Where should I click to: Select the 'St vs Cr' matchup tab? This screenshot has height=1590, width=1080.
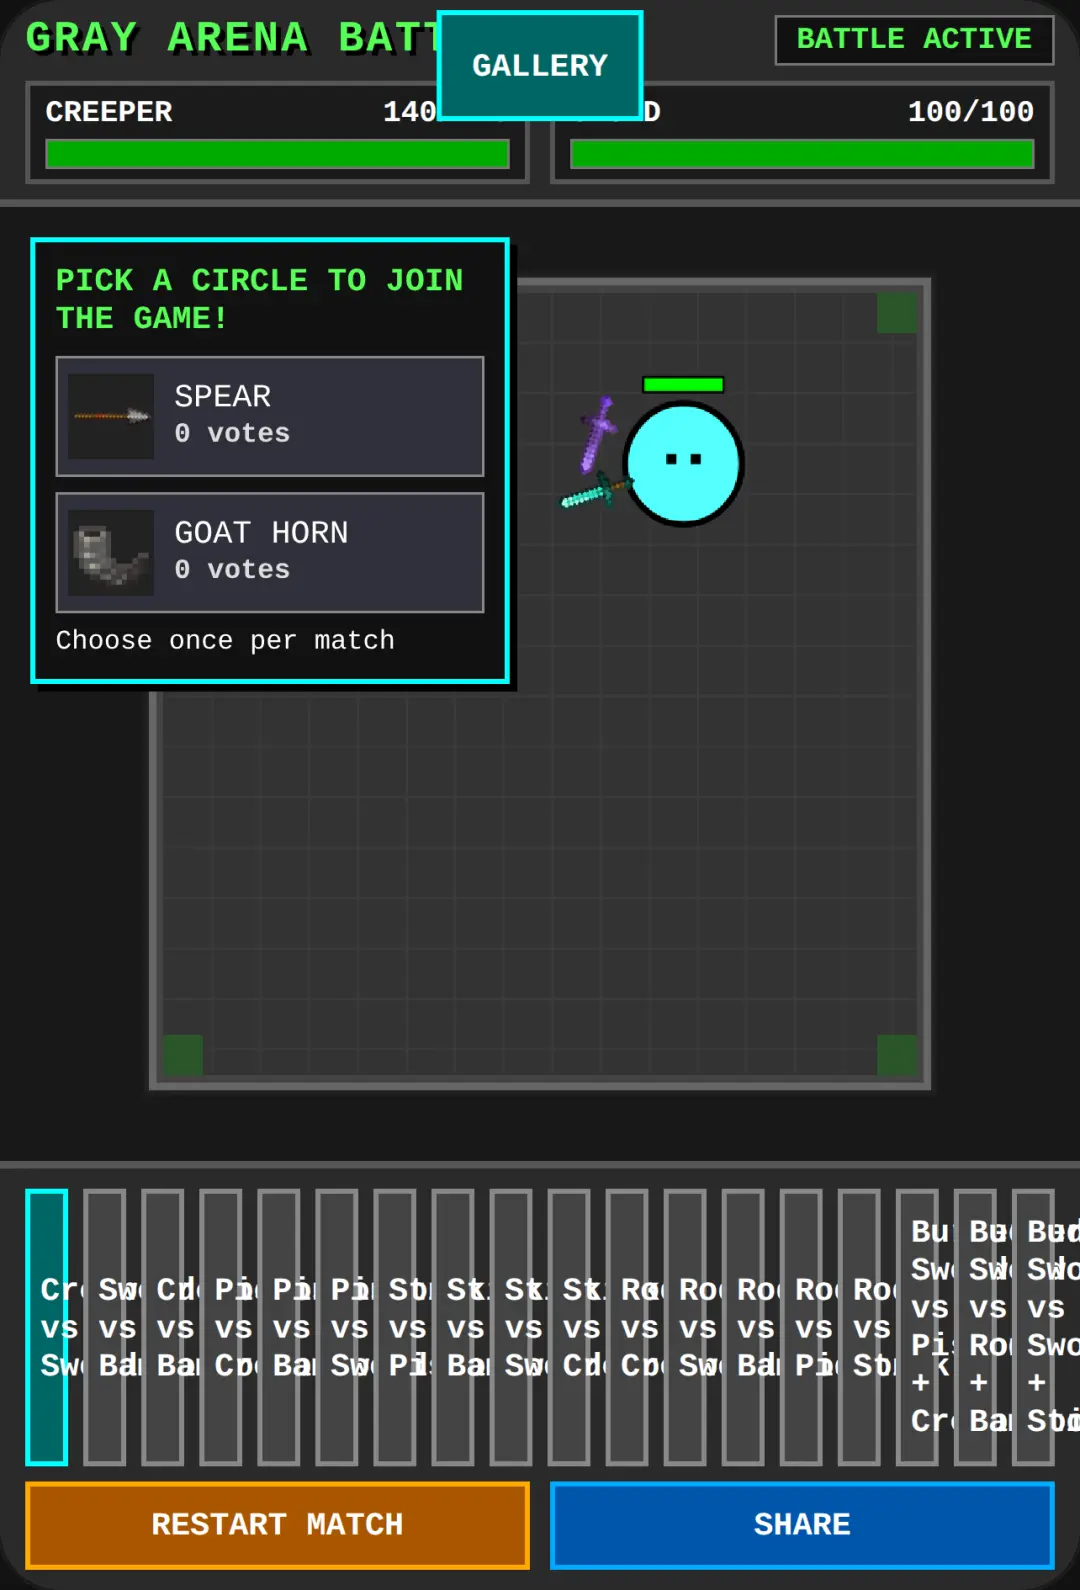pos(569,1327)
